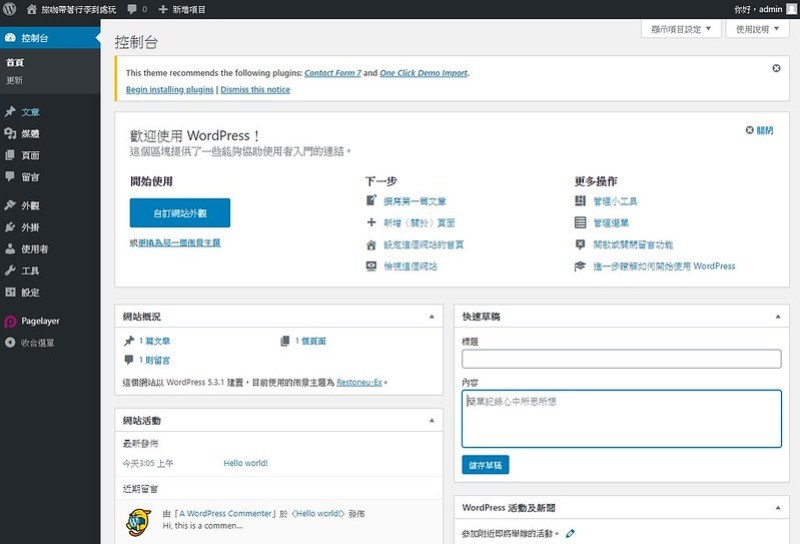Open the 工具 (Tools) sidebar item
This screenshot has width=800, height=544.
click(30, 271)
